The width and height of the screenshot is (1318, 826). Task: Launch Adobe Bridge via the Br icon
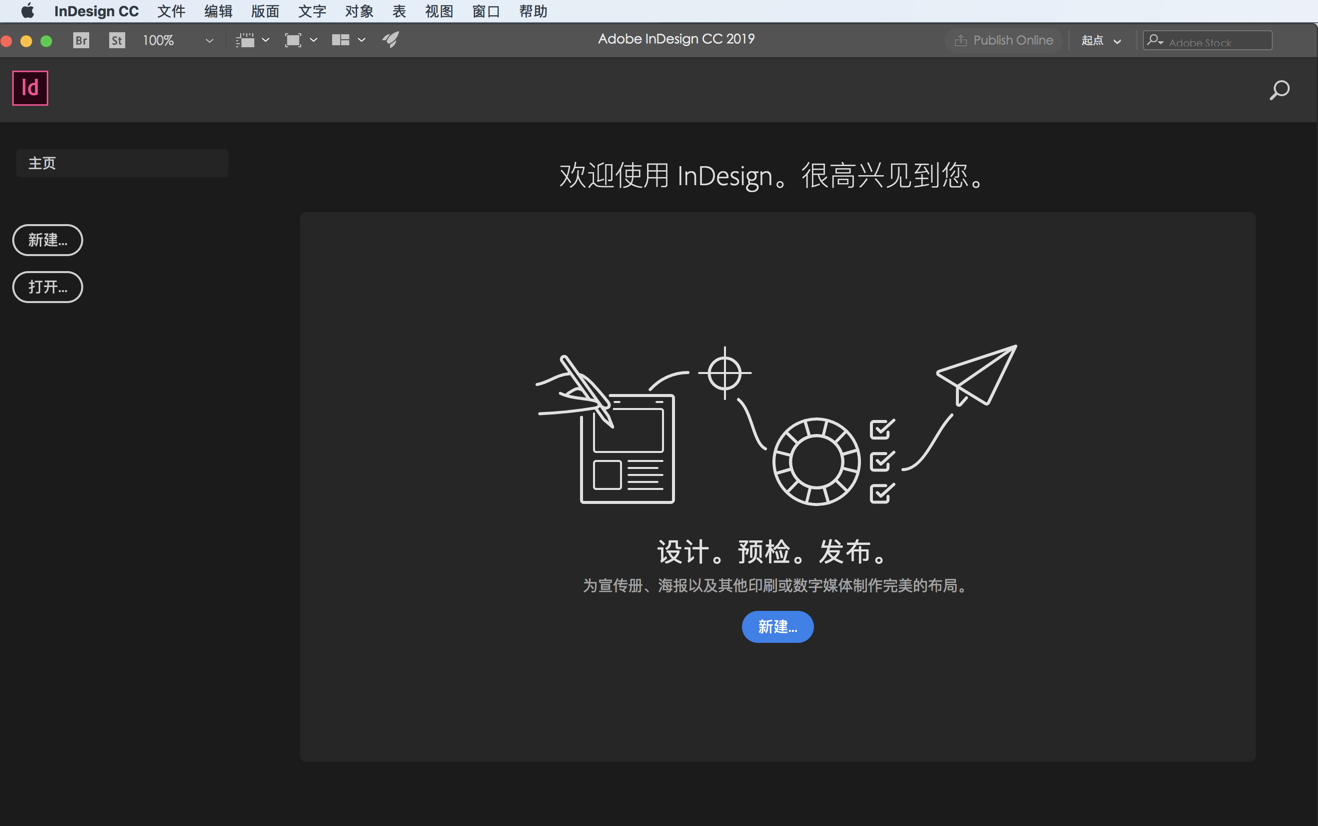coord(81,40)
